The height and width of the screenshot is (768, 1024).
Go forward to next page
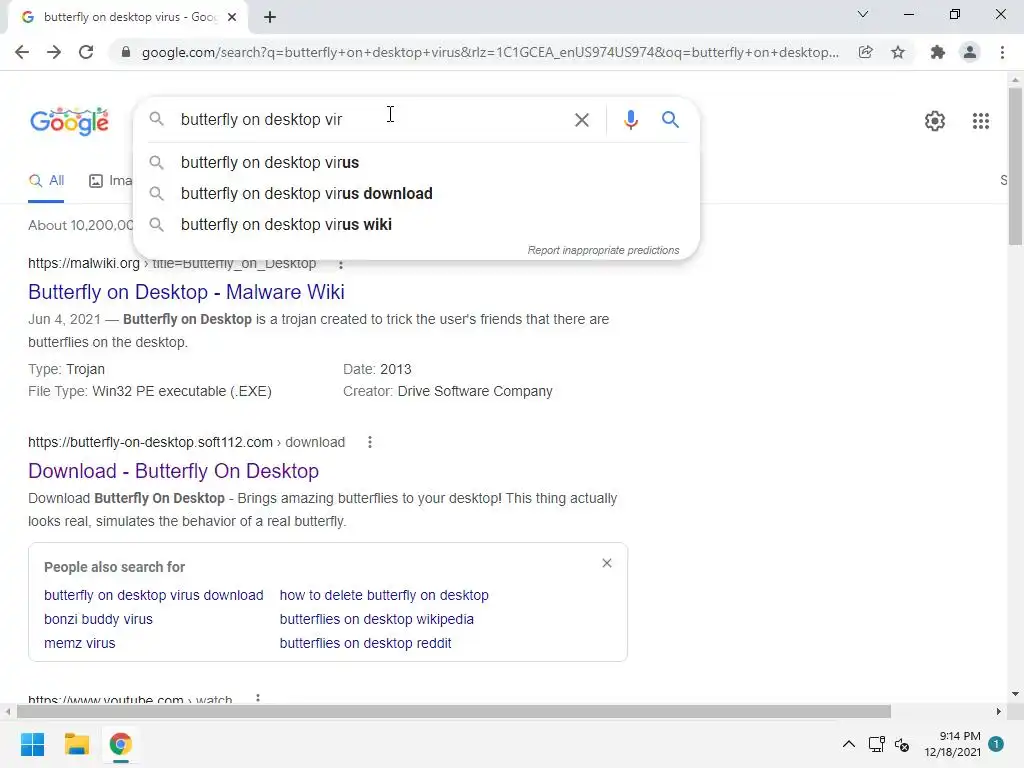(54, 52)
